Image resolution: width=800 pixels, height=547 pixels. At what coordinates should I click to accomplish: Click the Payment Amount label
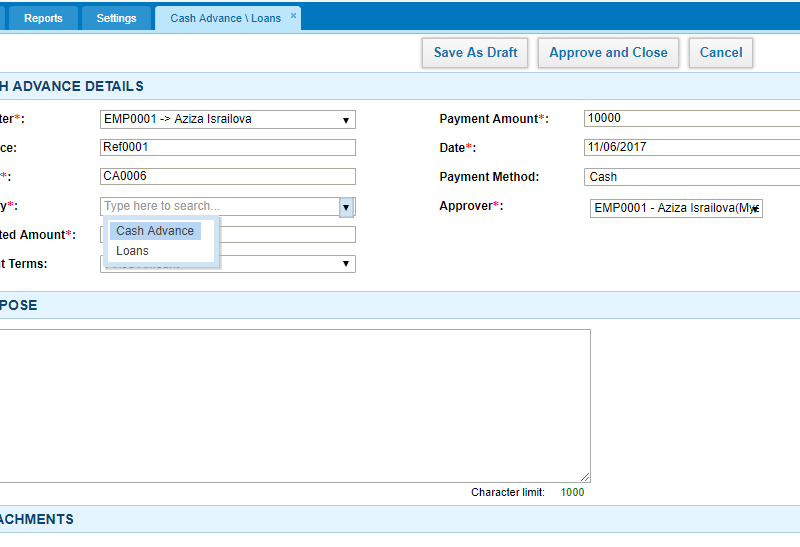coord(494,119)
